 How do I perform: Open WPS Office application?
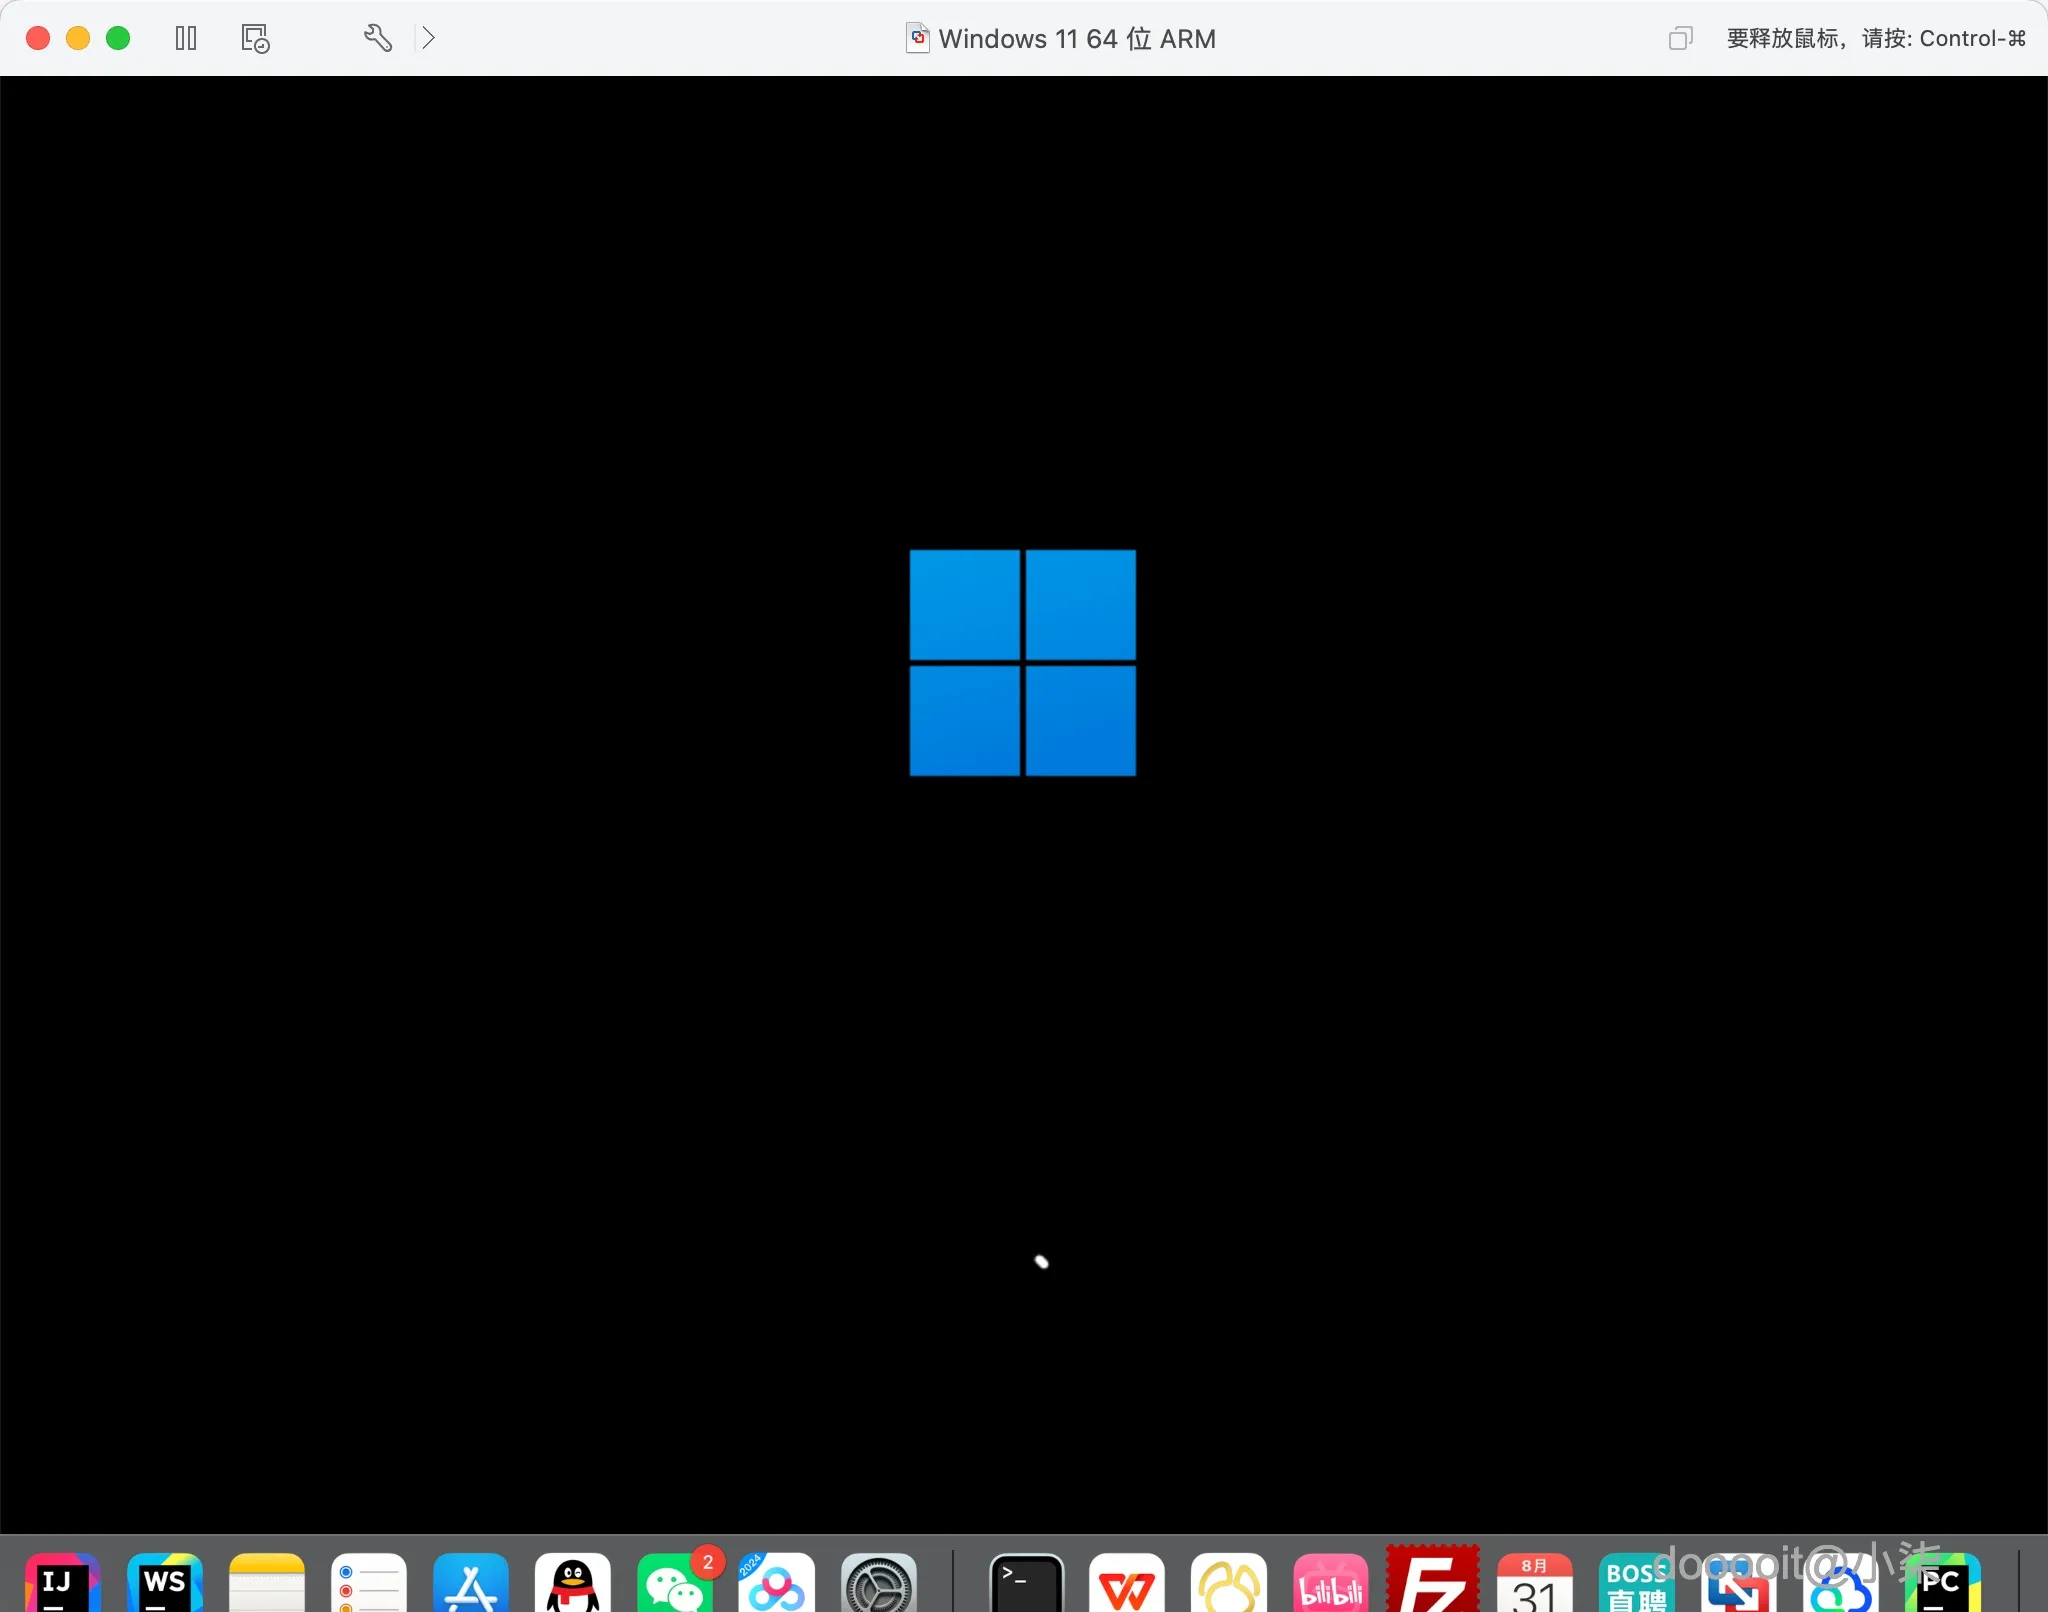tap(1127, 1583)
